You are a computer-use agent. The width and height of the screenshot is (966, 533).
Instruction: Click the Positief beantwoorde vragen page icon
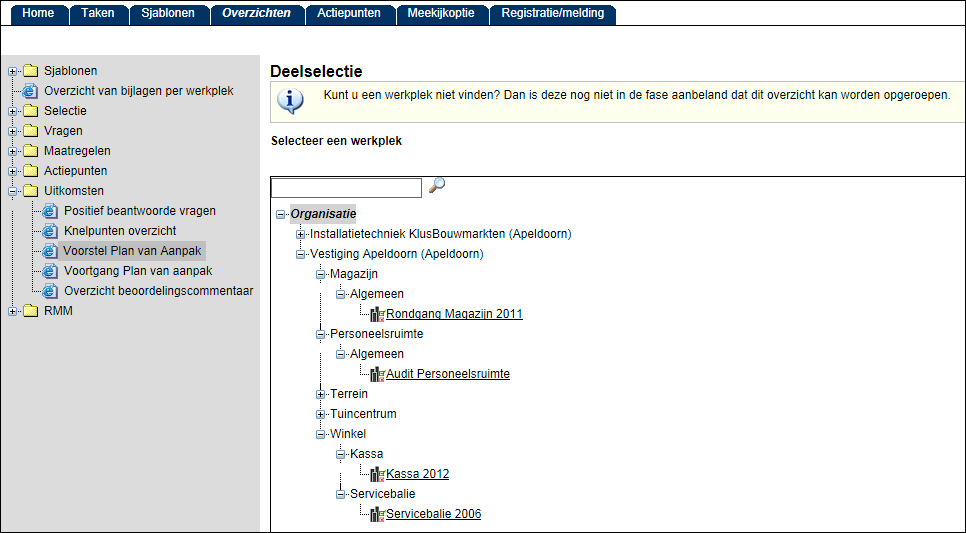coord(50,211)
